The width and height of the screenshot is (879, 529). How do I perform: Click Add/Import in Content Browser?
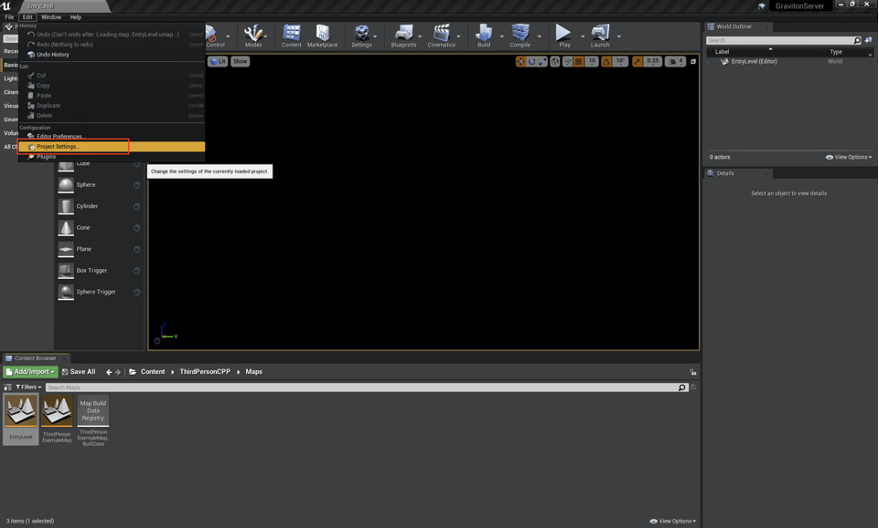tap(31, 372)
